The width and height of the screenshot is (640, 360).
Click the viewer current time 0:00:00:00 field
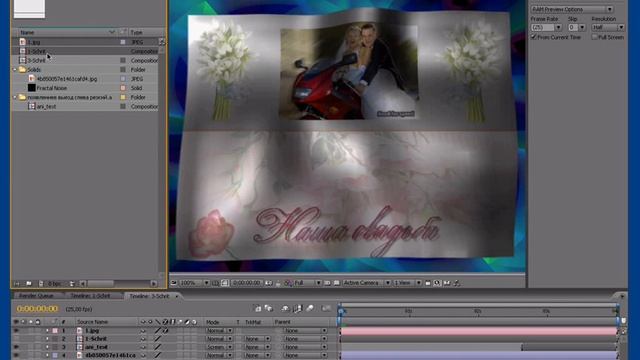click(x=247, y=283)
